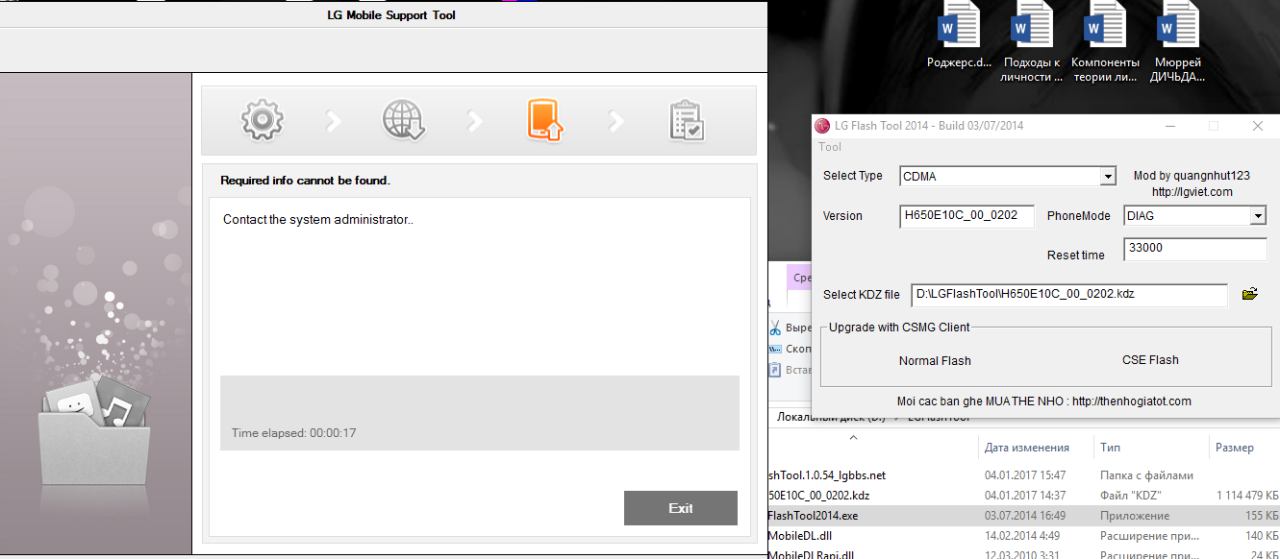Click 'Contact the system administrator..' text
The image size is (1280, 559).
coord(318,220)
